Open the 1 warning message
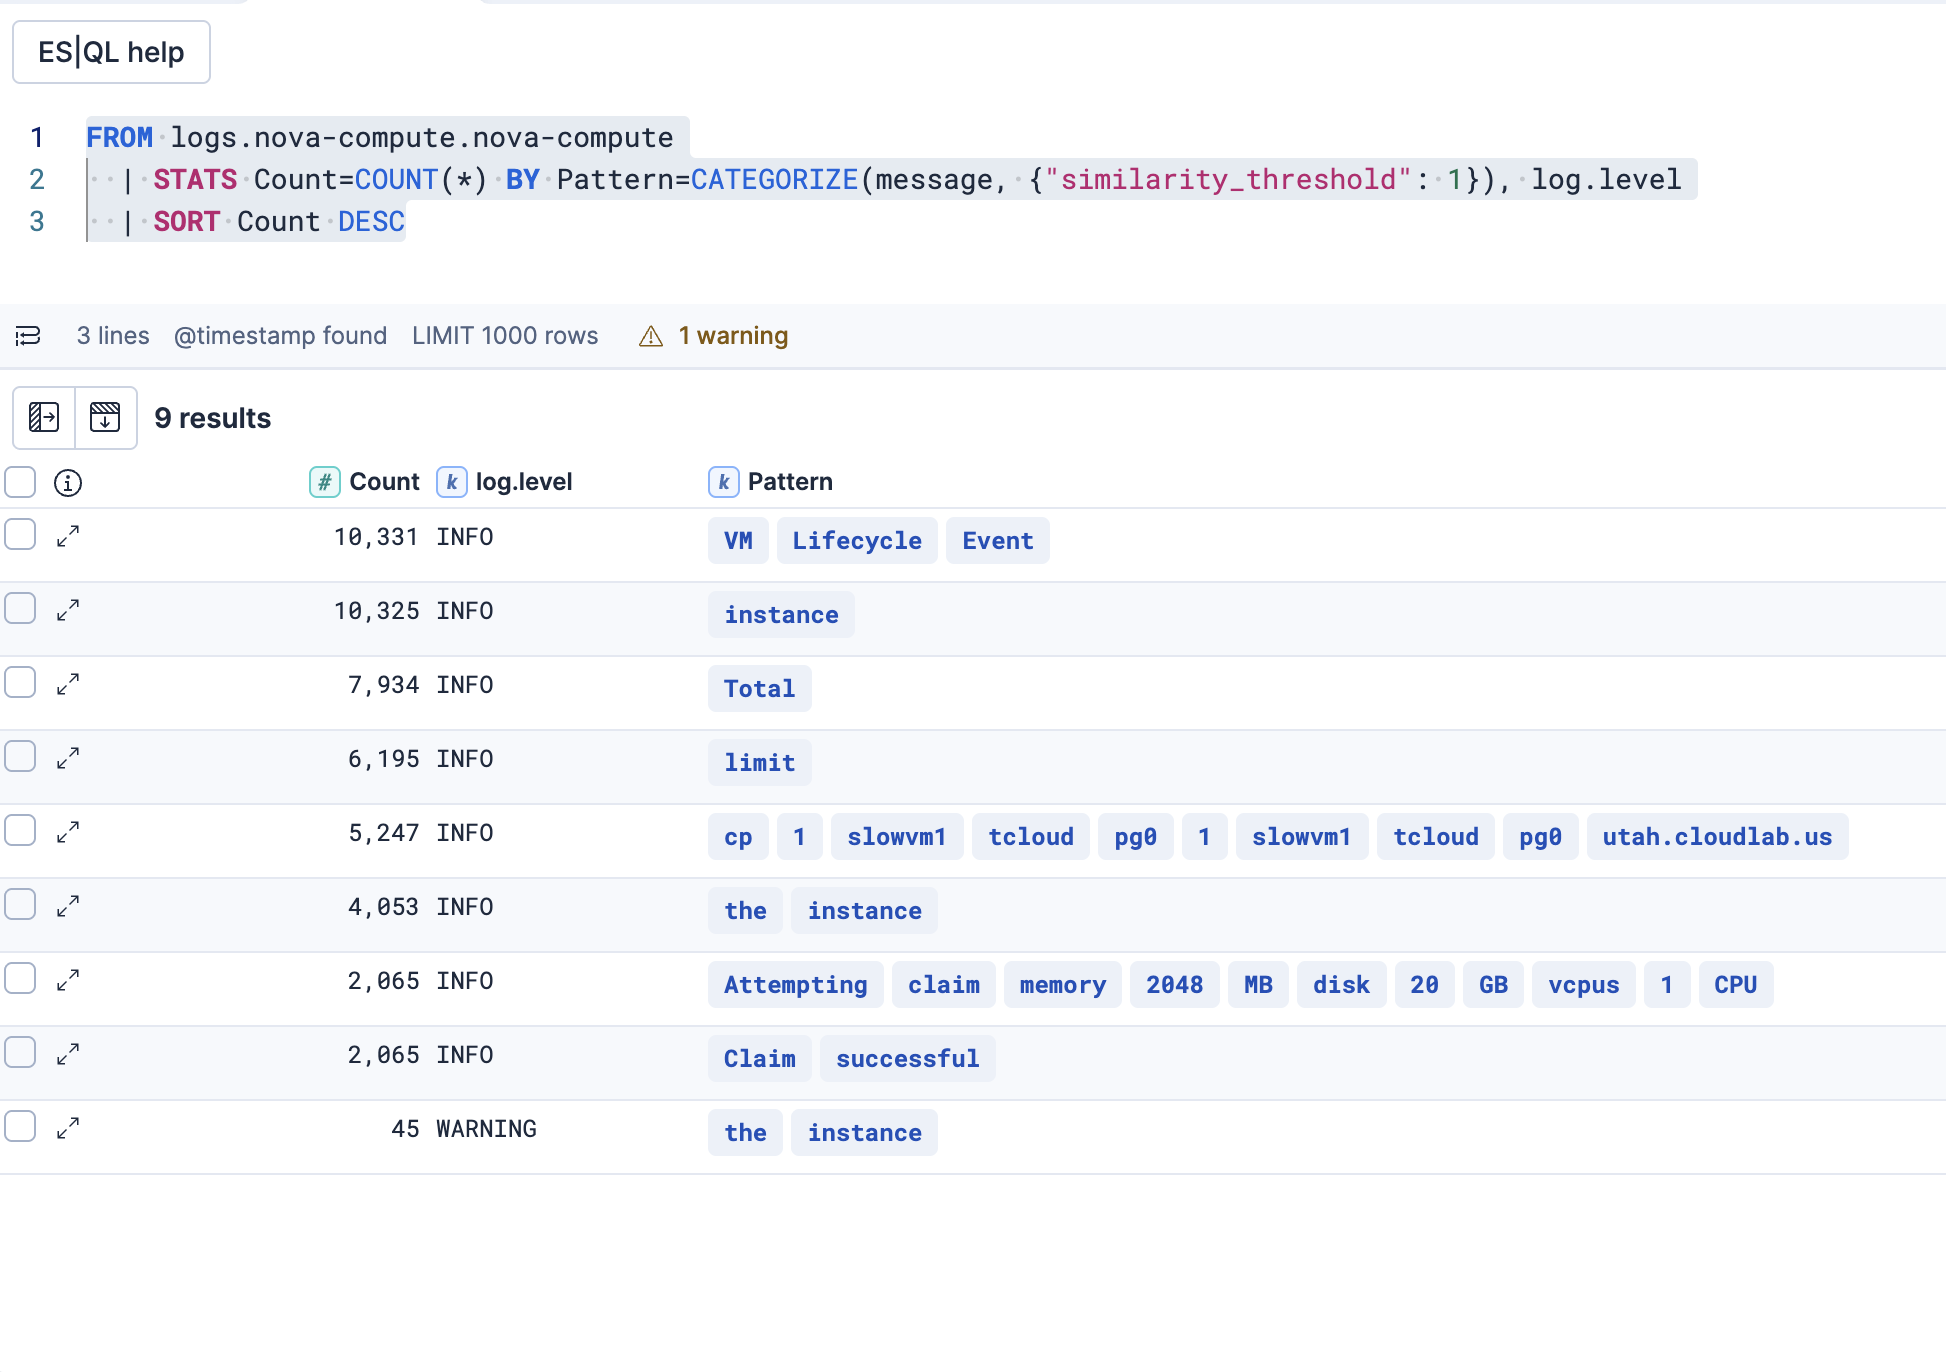Viewport: 1946px width, 1372px height. pyautogui.click(x=733, y=336)
